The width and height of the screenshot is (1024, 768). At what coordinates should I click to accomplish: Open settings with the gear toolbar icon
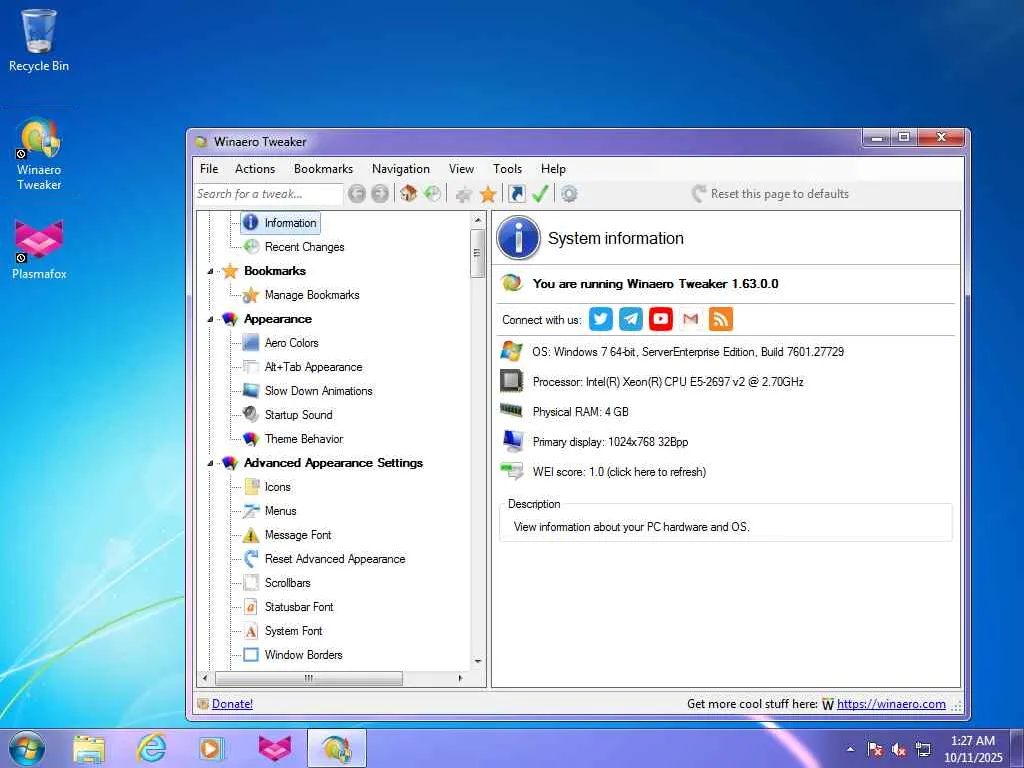click(569, 194)
